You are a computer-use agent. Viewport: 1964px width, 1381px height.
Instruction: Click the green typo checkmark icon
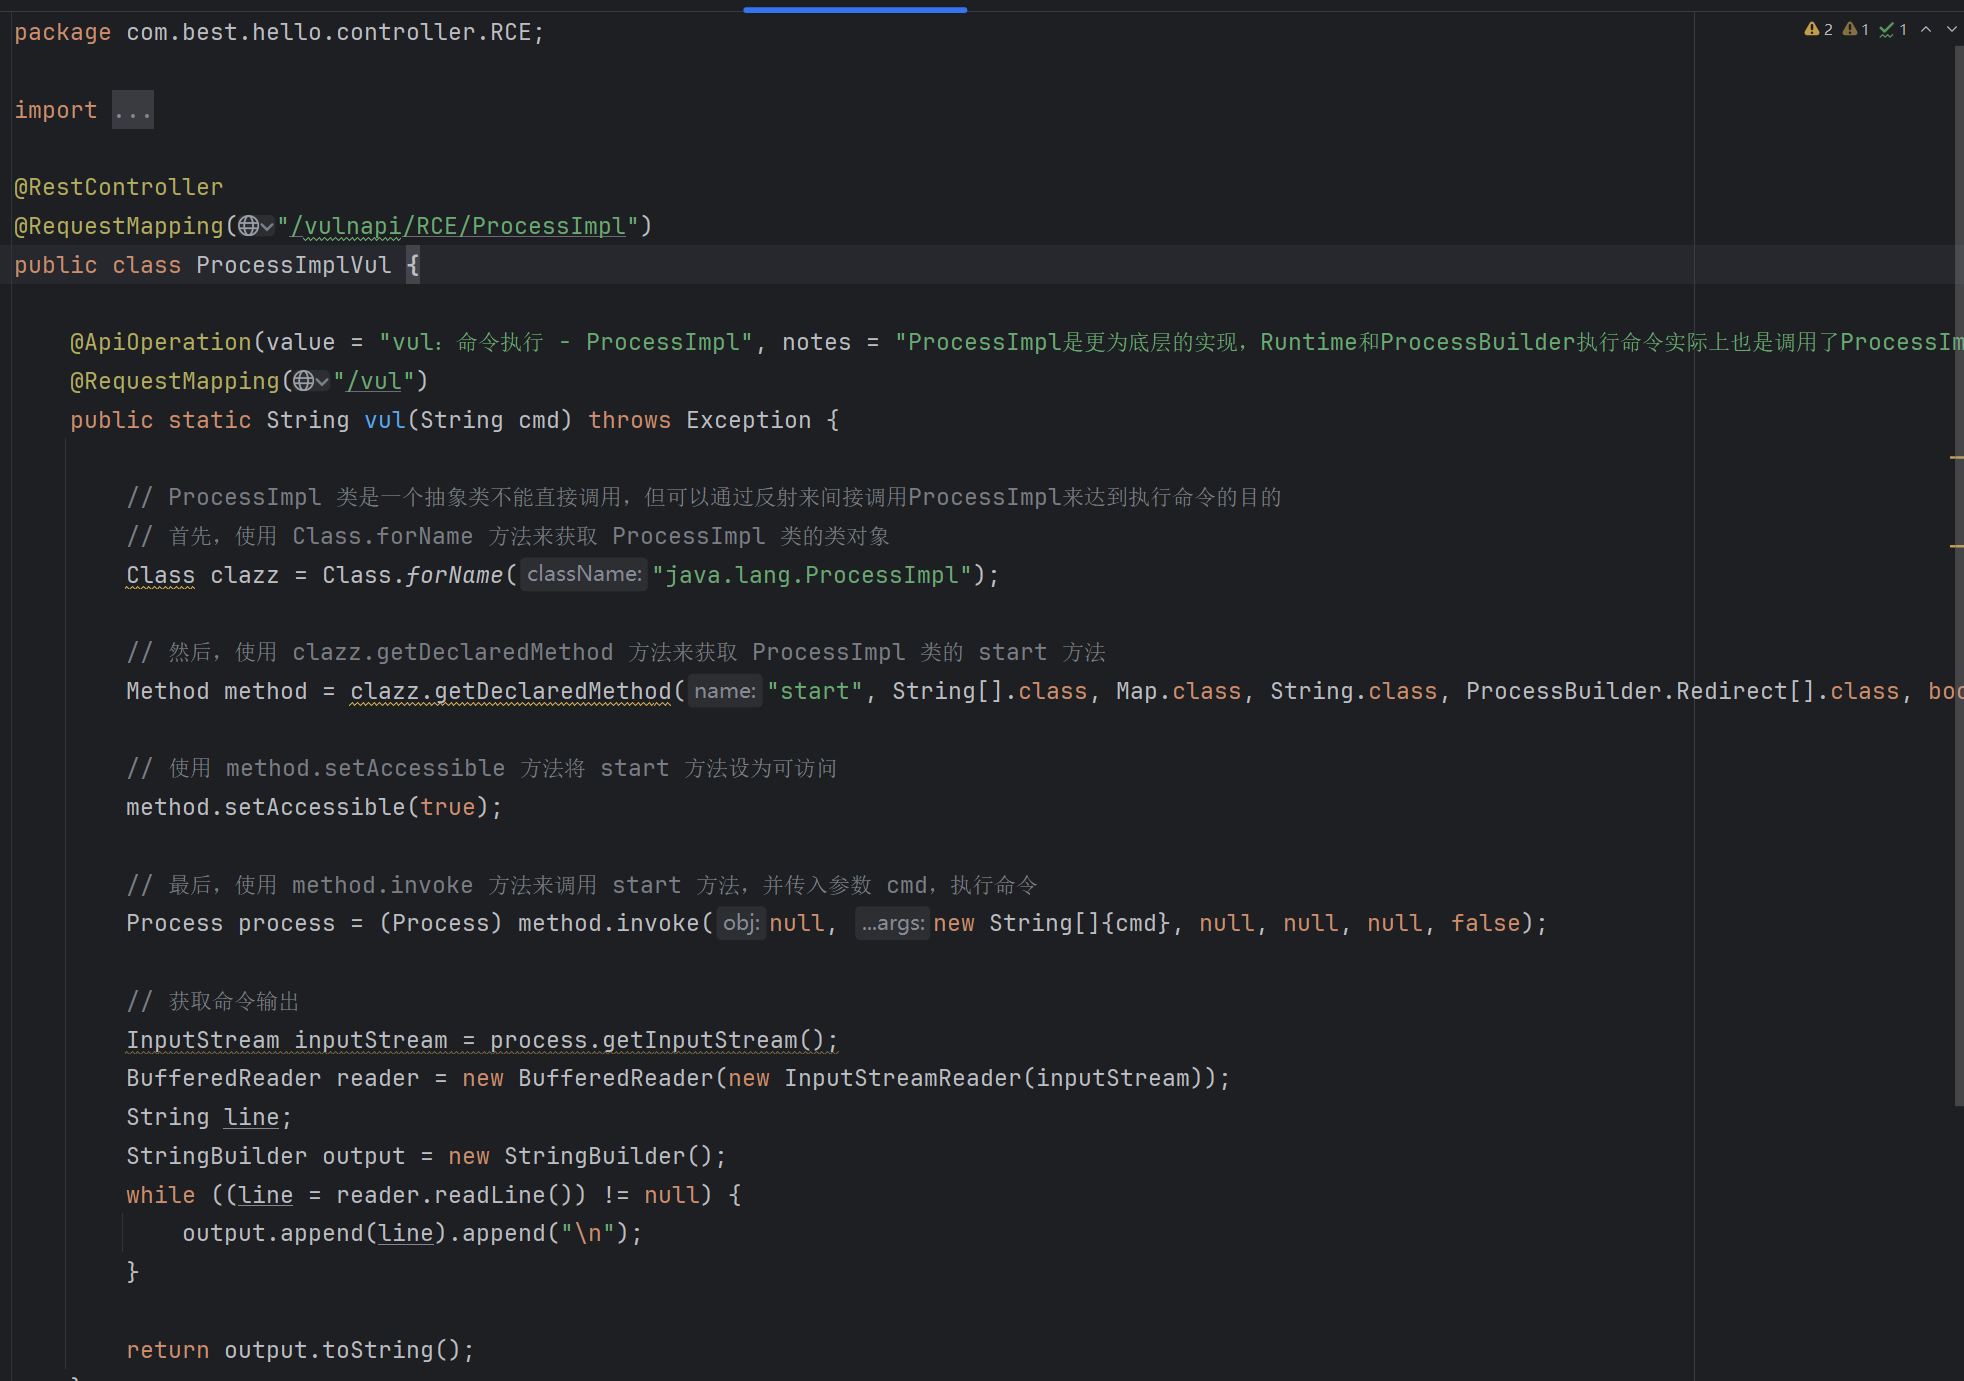[1887, 30]
